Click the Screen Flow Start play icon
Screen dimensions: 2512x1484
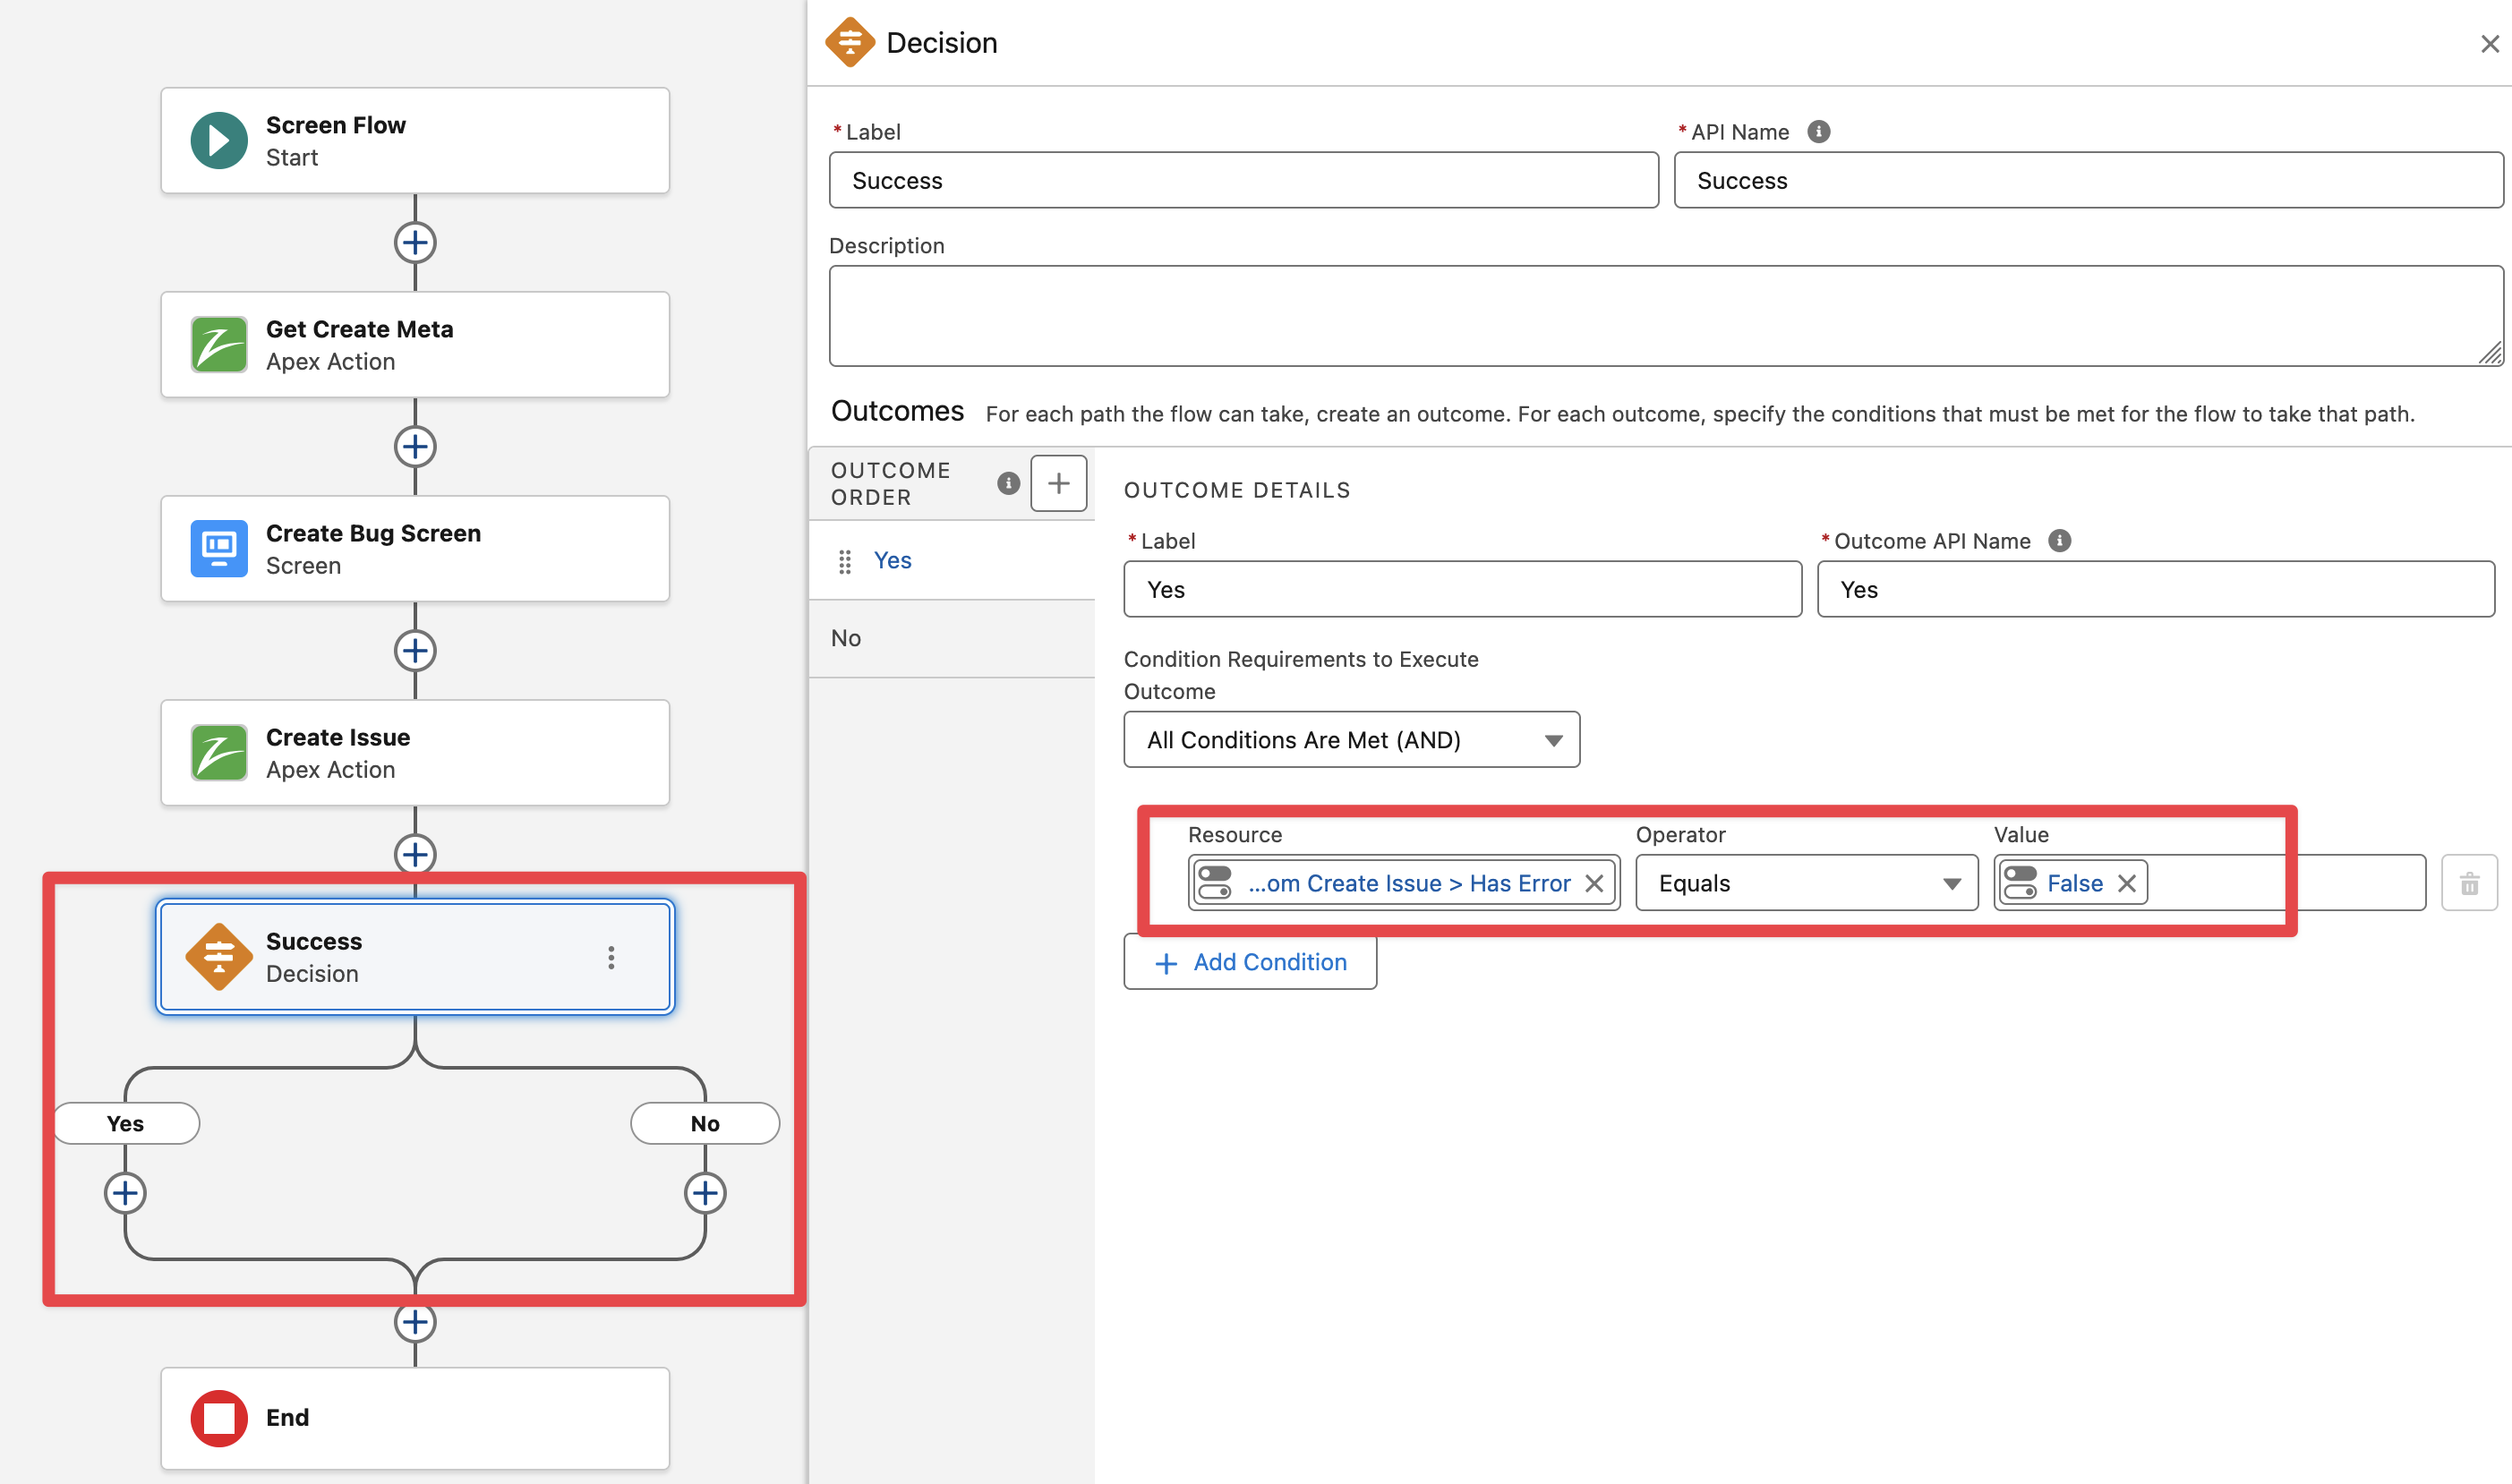219,141
